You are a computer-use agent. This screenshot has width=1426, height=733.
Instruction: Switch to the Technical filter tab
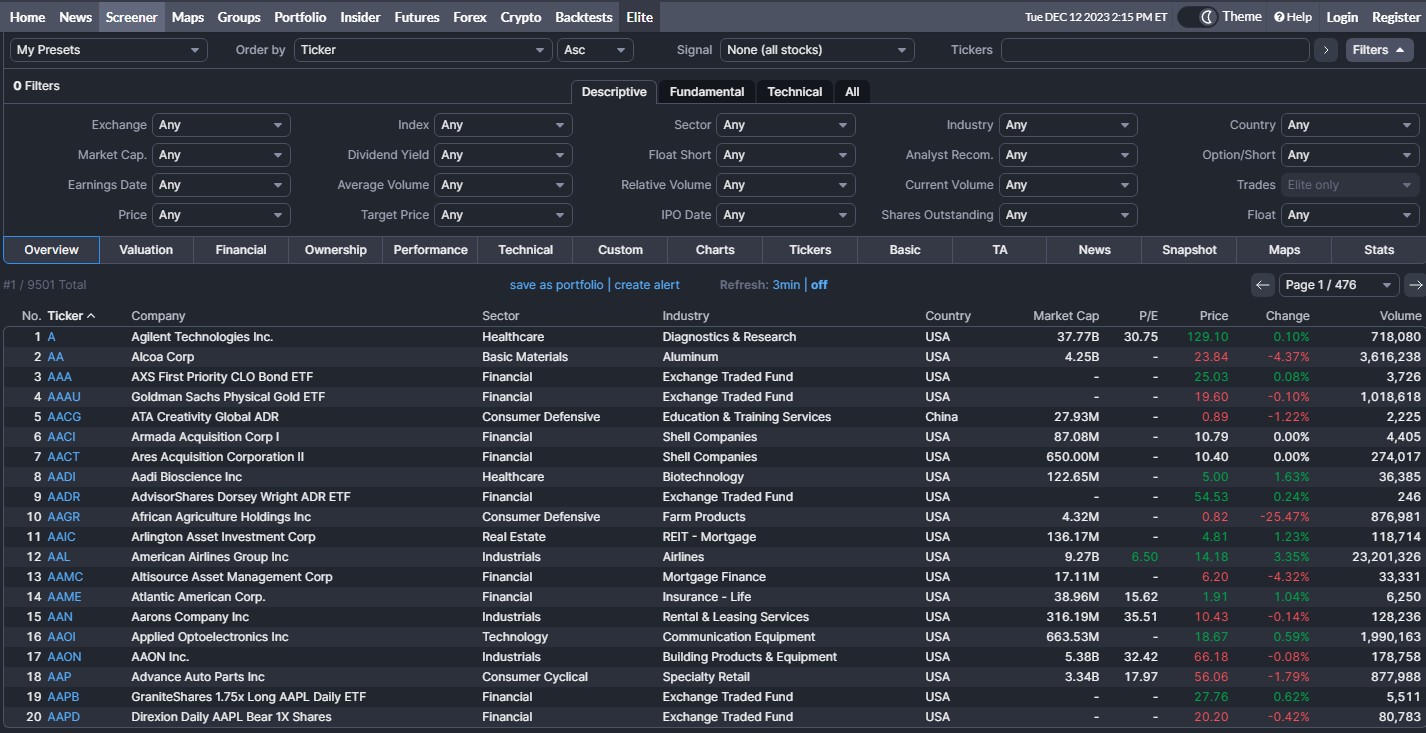pyautogui.click(x=795, y=92)
